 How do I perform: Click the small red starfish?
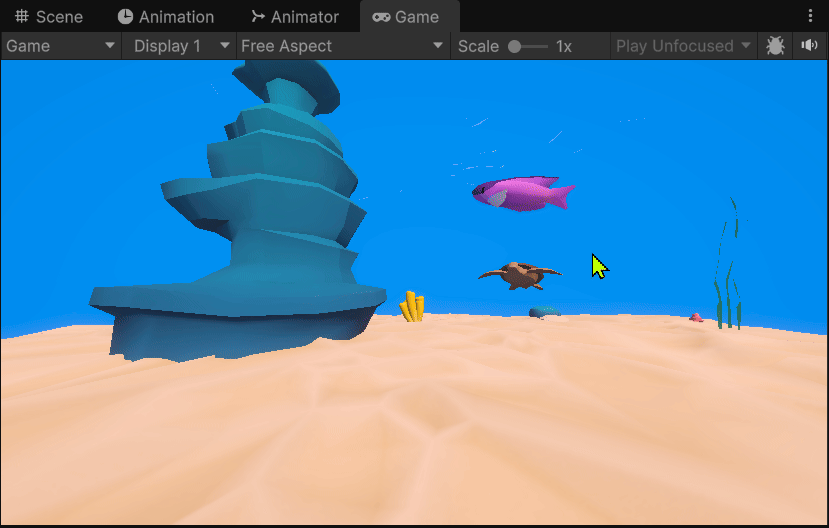(x=696, y=318)
